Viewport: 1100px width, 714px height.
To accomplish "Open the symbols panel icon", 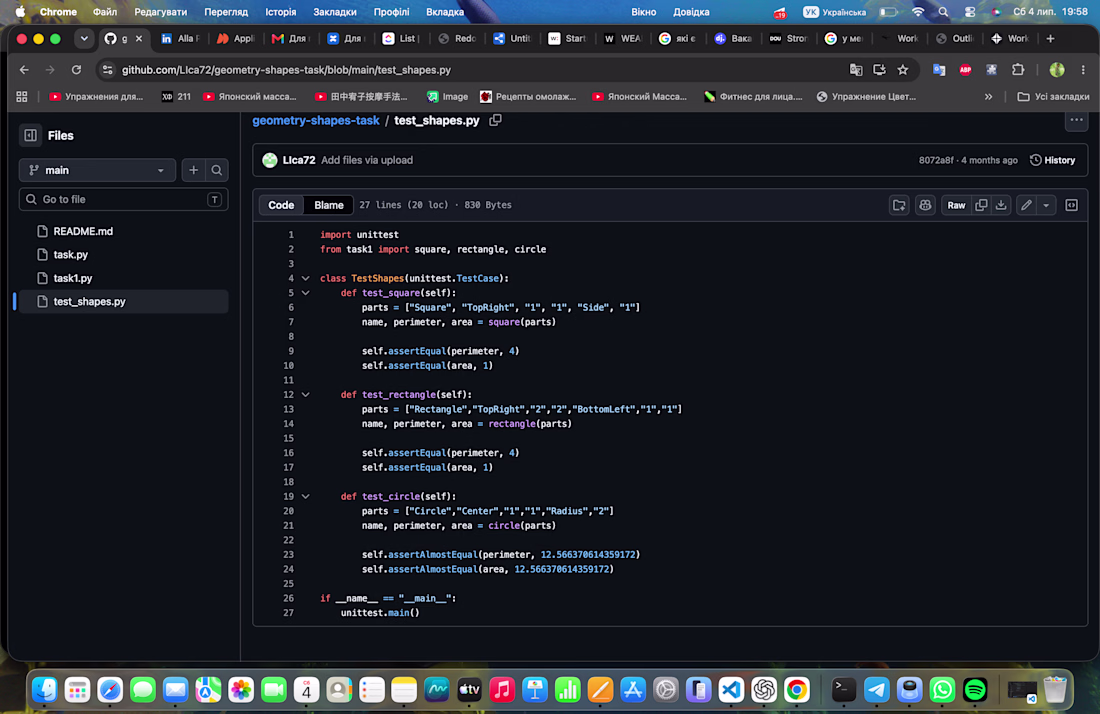I will [x=1071, y=206].
